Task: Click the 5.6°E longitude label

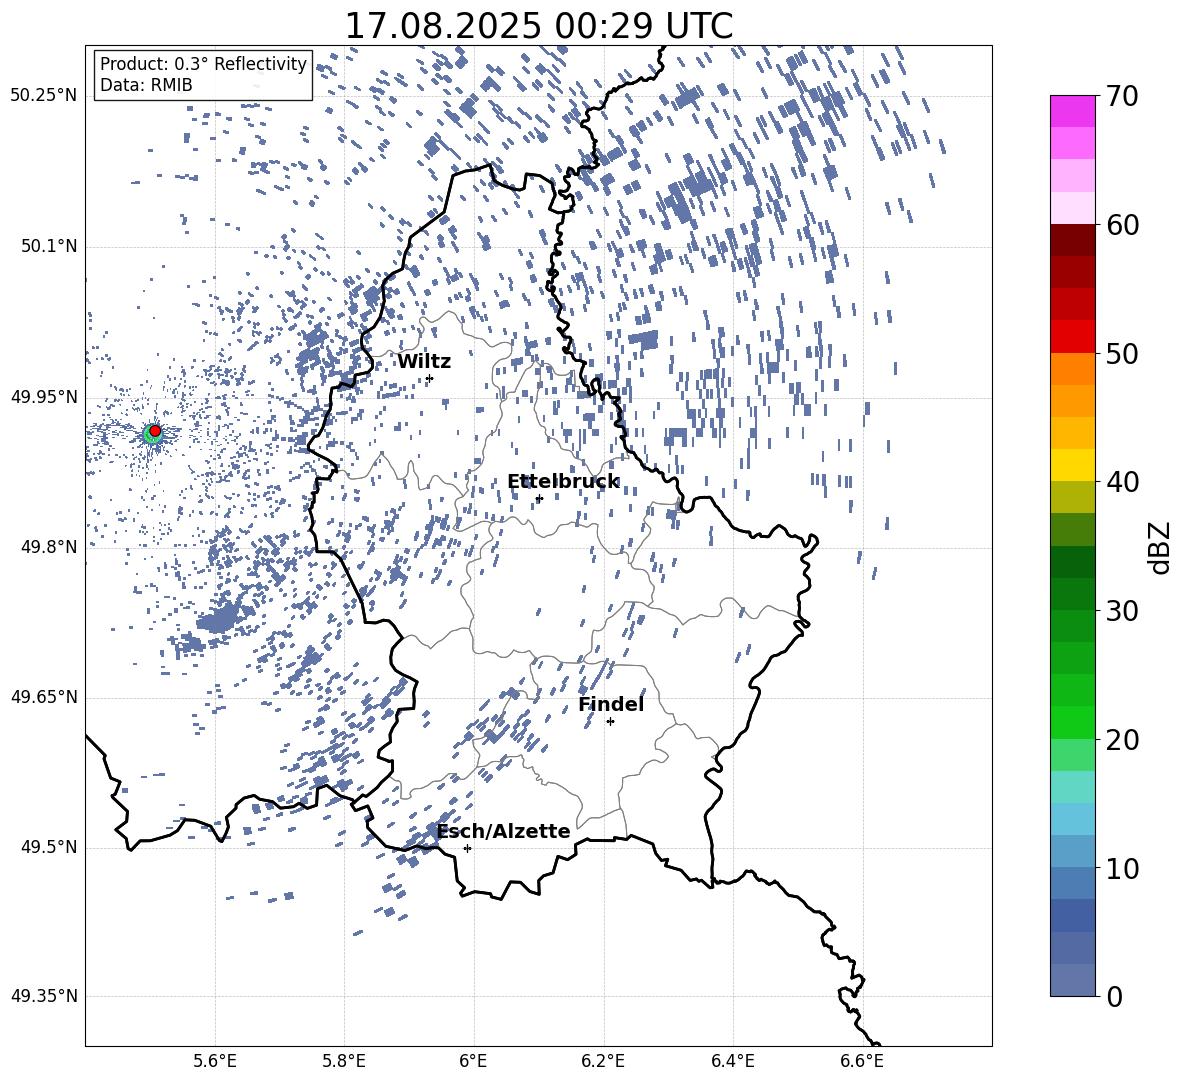Action: pyautogui.click(x=214, y=1061)
